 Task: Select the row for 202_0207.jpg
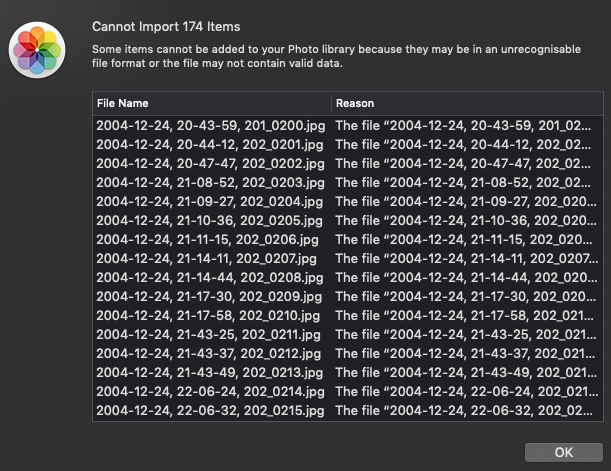(x=209, y=258)
